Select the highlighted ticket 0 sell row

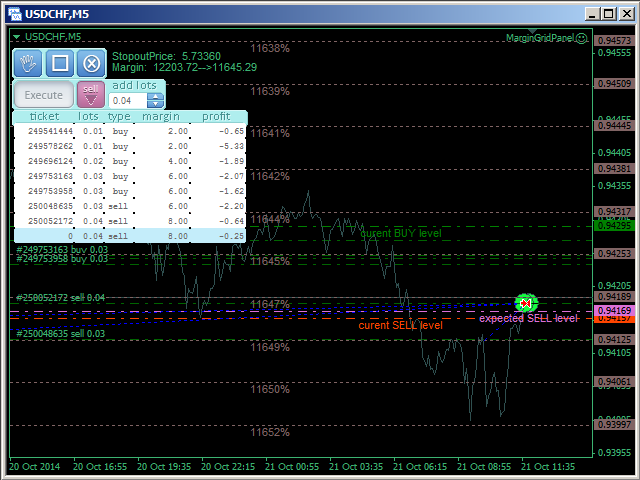(x=130, y=236)
